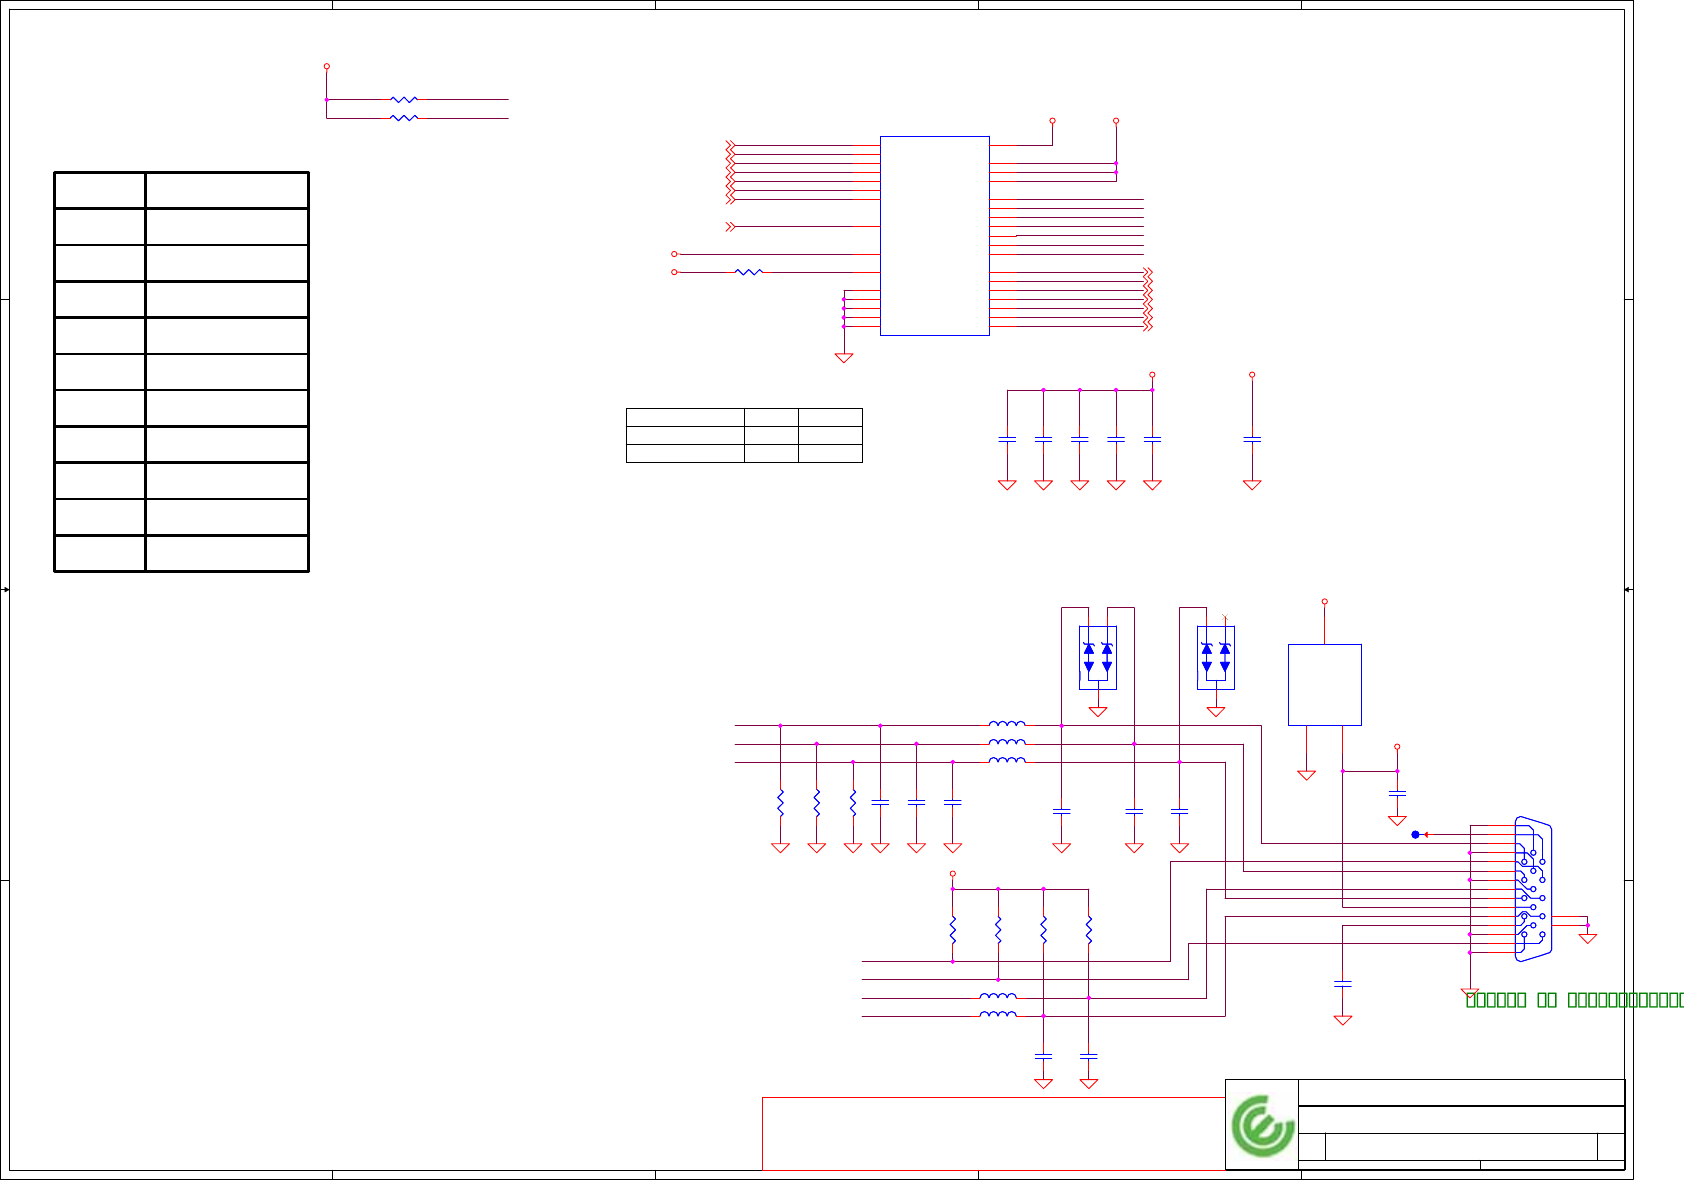This screenshot has height=1180, width=1684.
Task: Select the single off-sheet port arrow below the IC input bus
Action: 730,227
